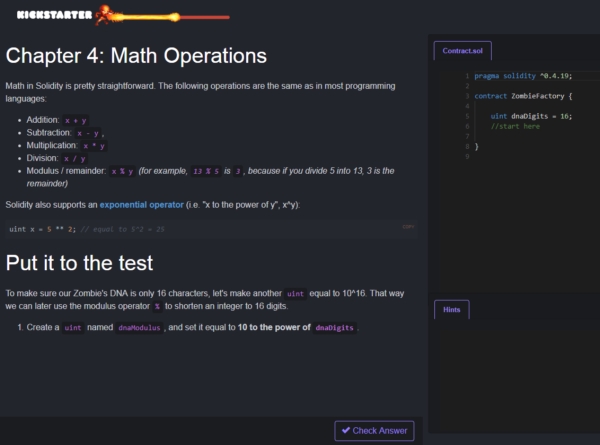Click the //start here comment line in editor
This screenshot has height=445, width=600.
pyautogui.click(x=515, y=126)
